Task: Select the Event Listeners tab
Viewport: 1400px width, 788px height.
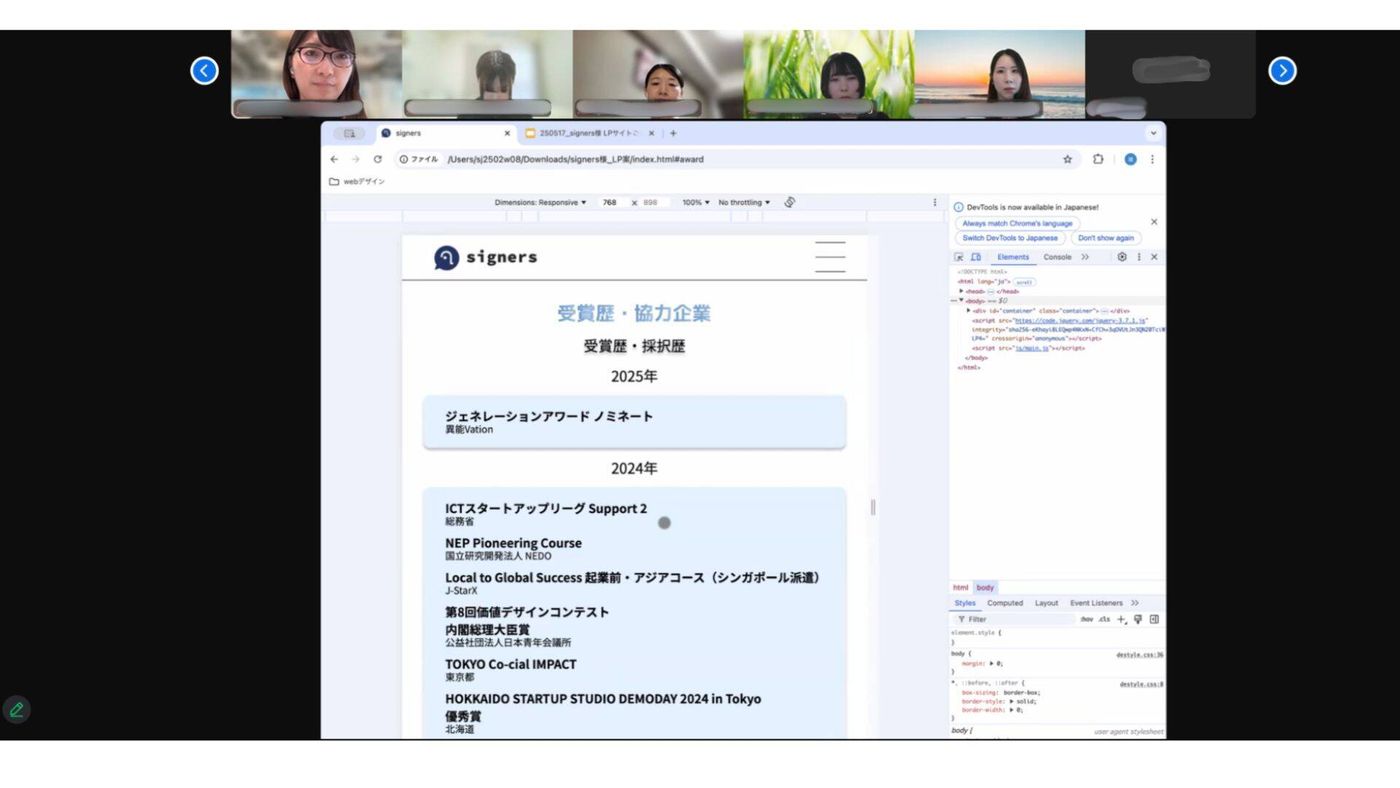Action: (1097, 603)
